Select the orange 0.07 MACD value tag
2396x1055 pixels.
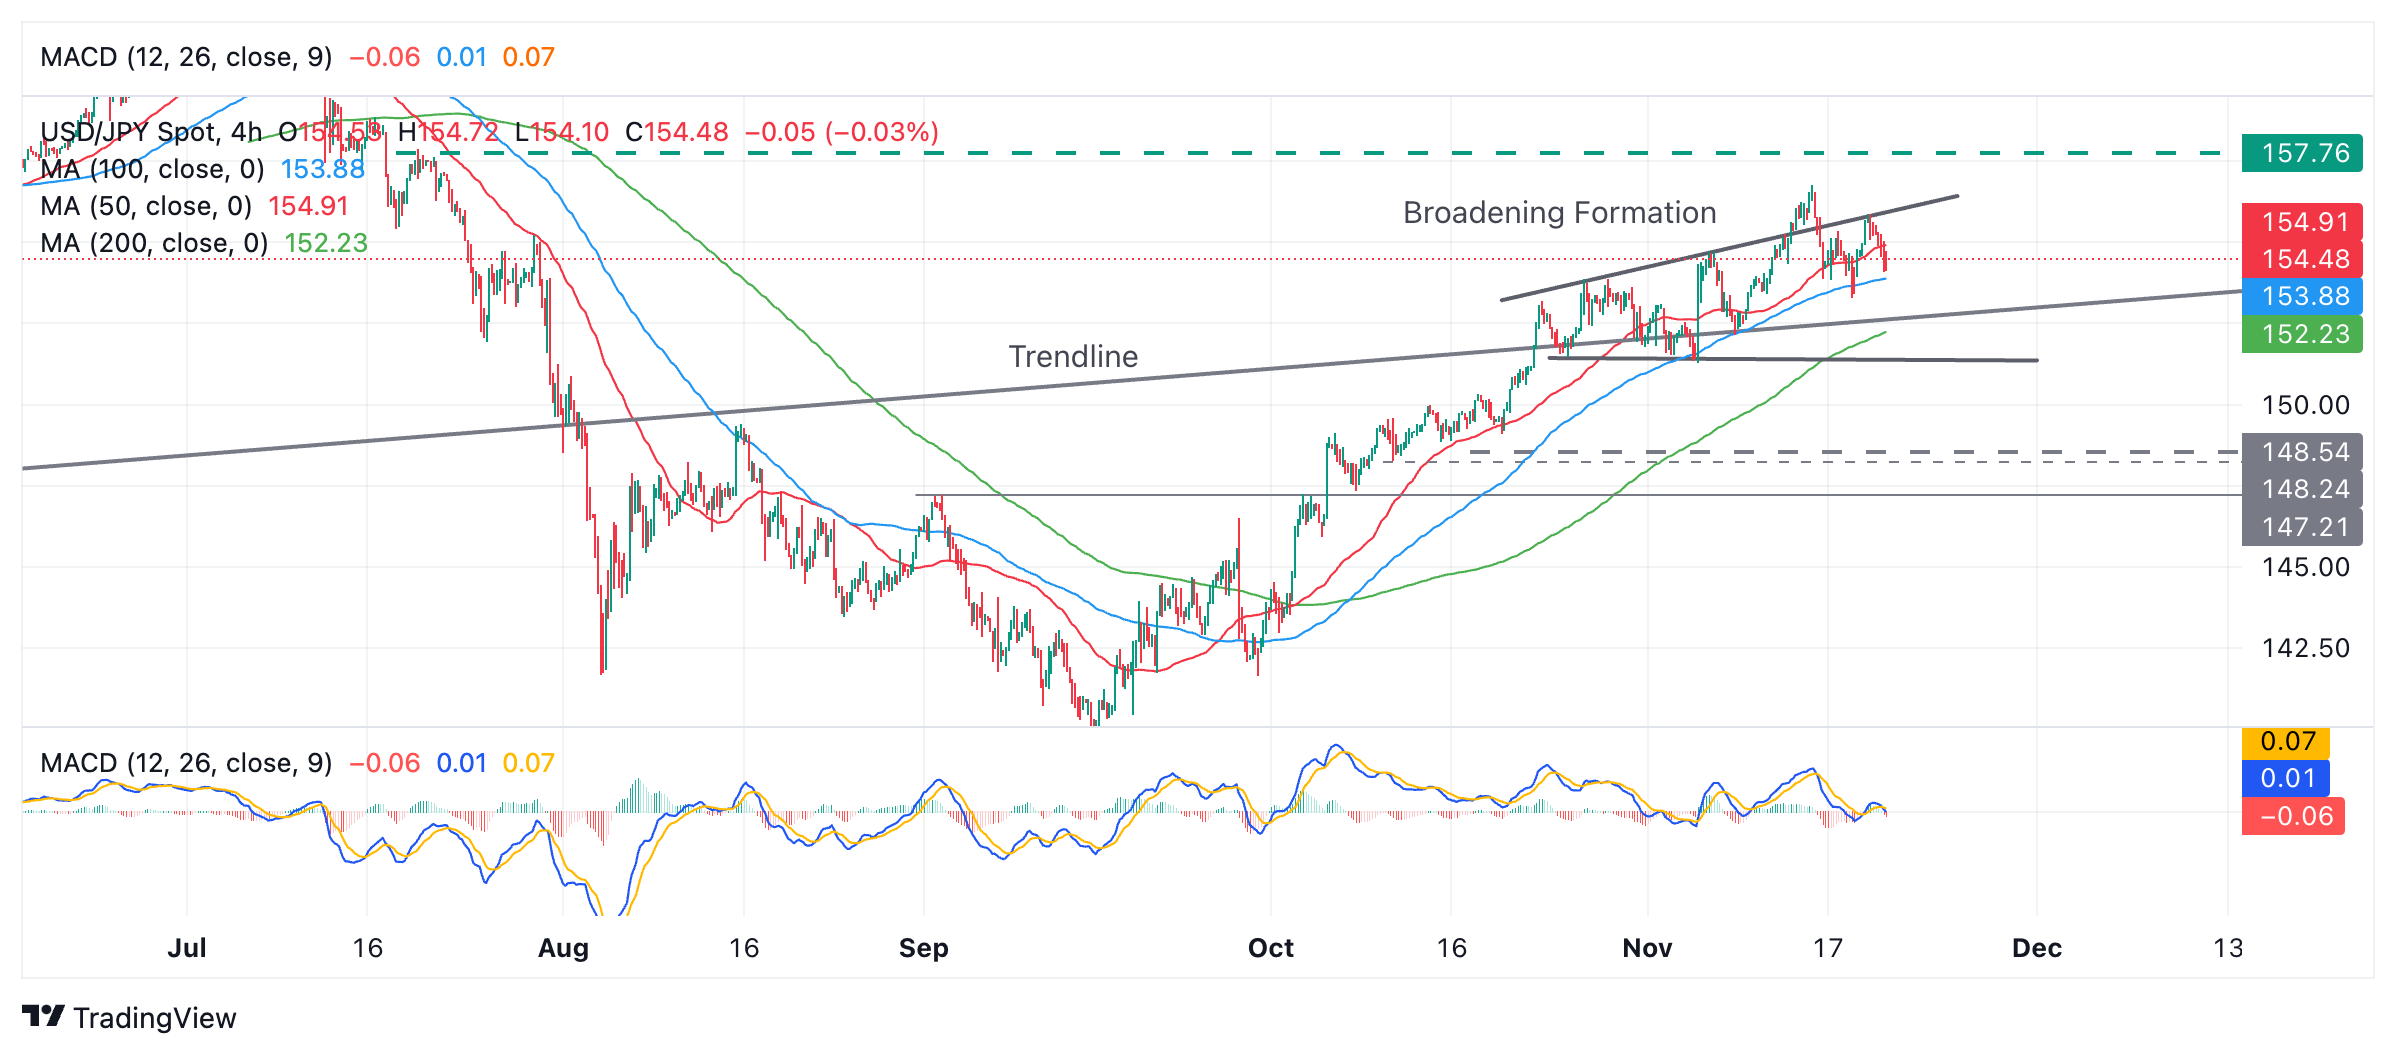(2287, 741)
